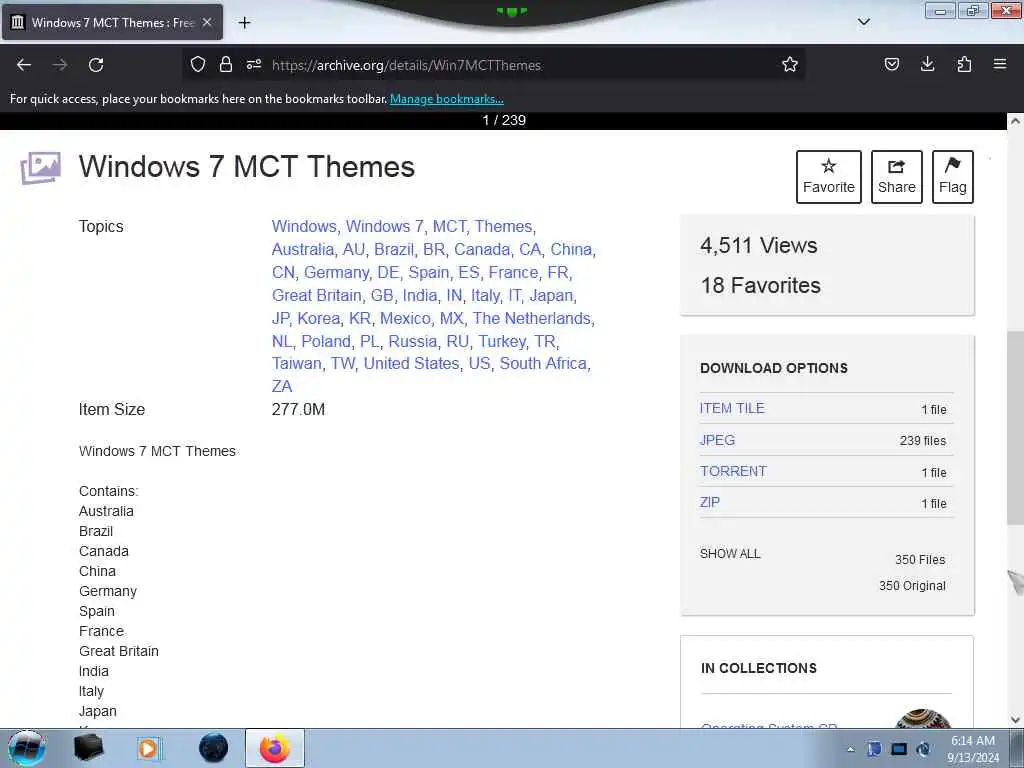
Task: Click SHOW ALL files link
Action: coord(730,554)
